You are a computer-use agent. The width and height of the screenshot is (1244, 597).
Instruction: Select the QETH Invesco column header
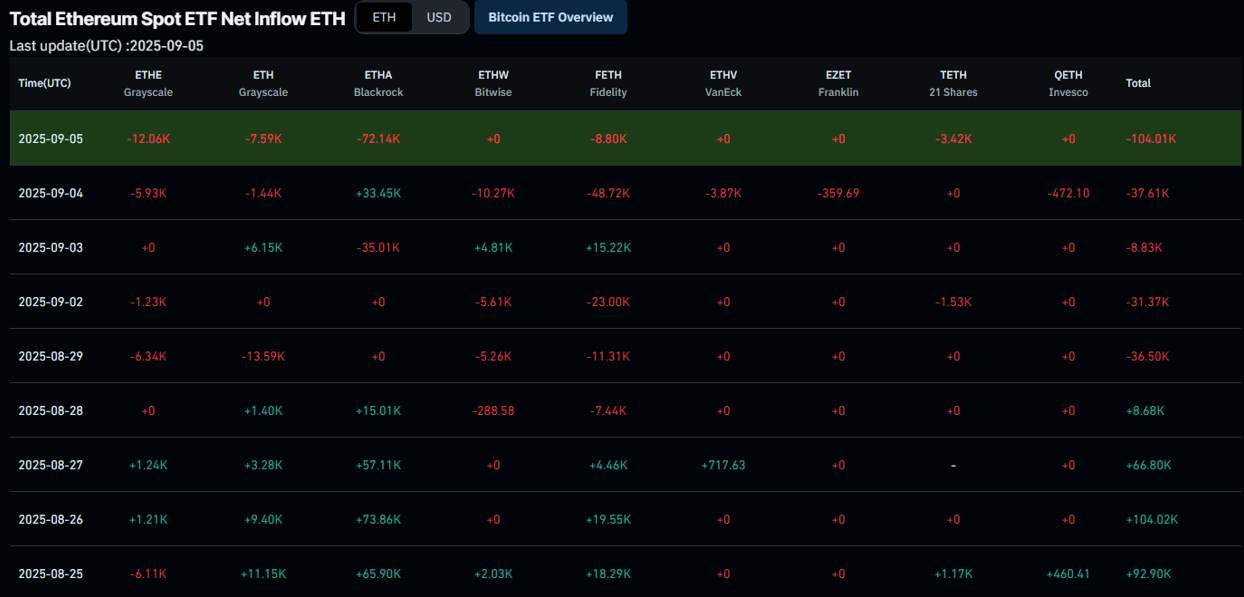click(1068, 83)
